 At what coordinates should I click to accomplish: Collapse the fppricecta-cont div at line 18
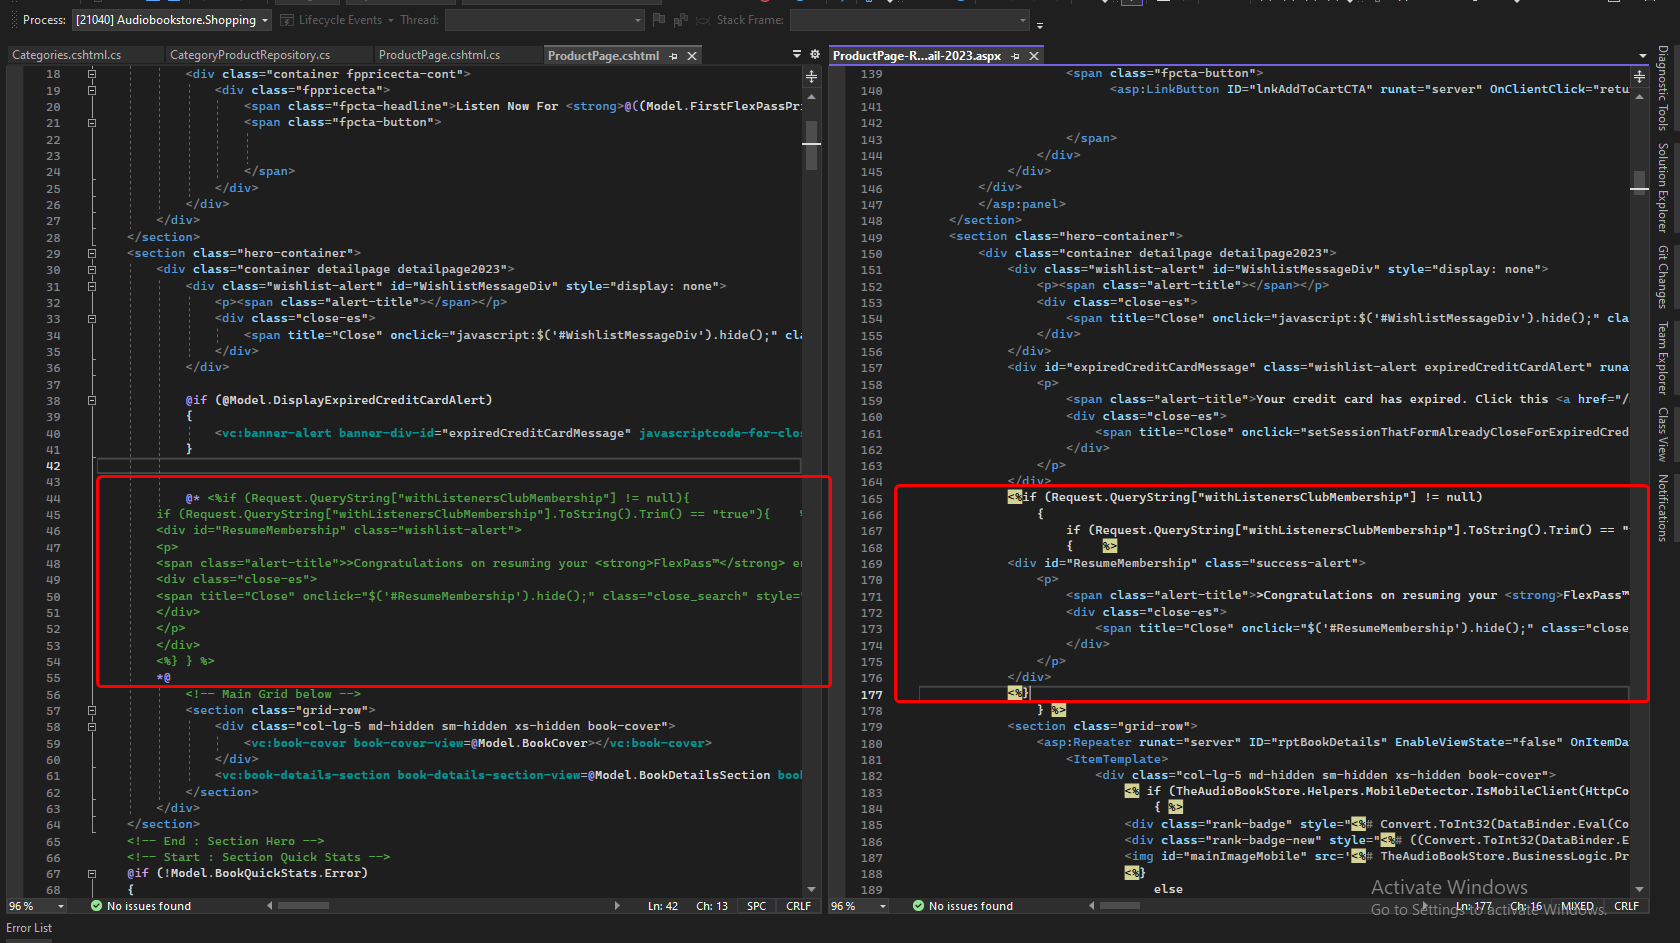(91, 74)
